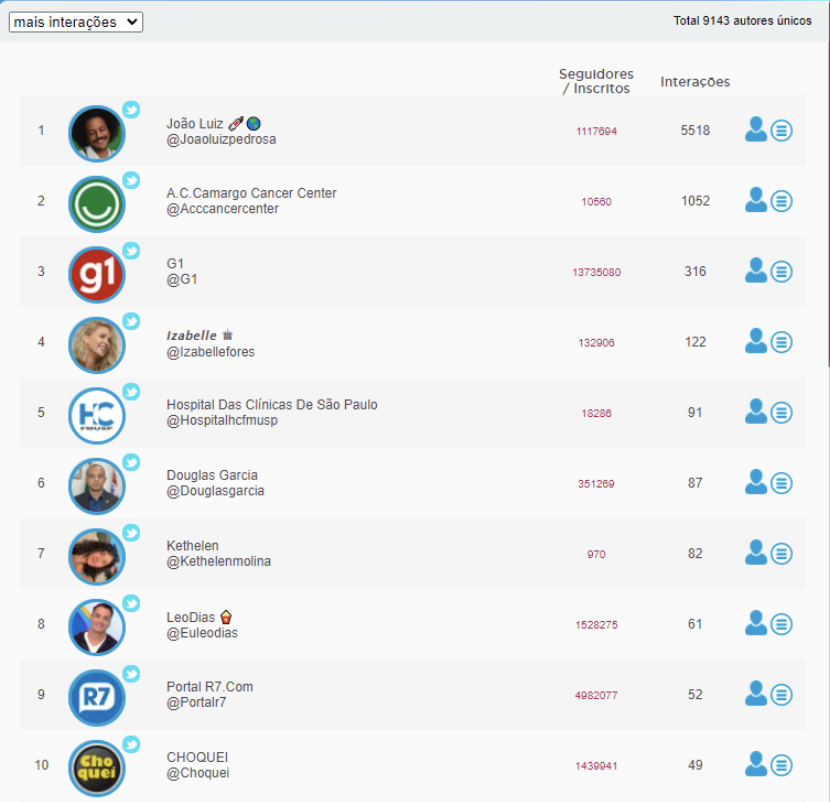This screenshot has width=830, height=802.
Task: Open profile icon for Izabelle
Action: (x=755, y=341)
